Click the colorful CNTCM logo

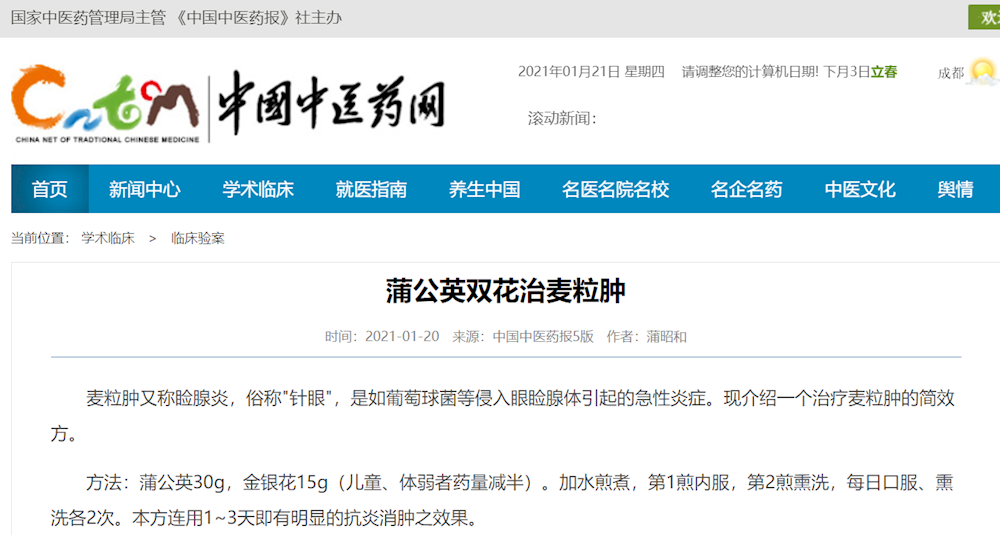[x=105, y=103]
